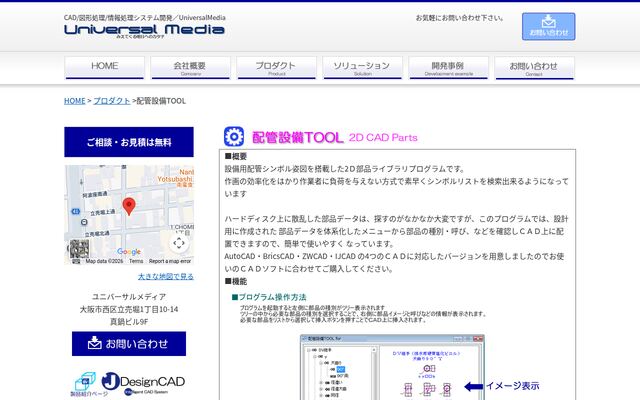640x400 pixels.
Task: Open the お問い合わせ Contact navigation item
Action: point(535,68)
